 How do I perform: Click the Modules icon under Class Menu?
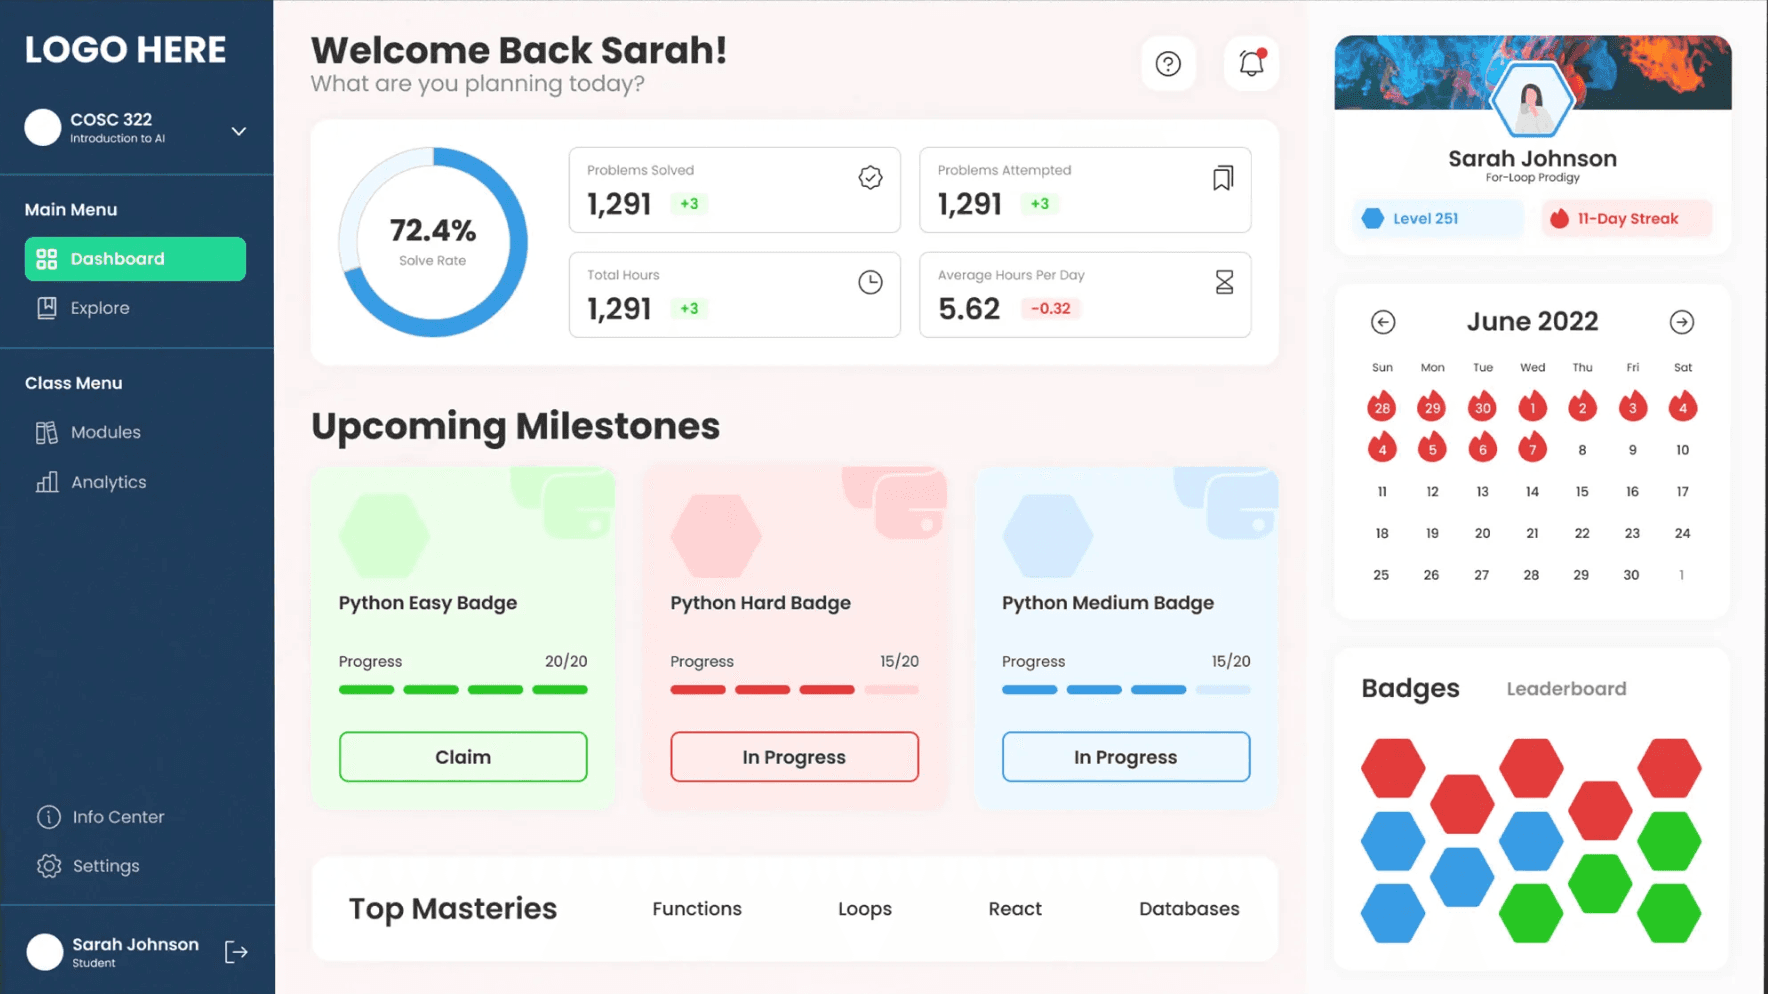click(45, 432)
